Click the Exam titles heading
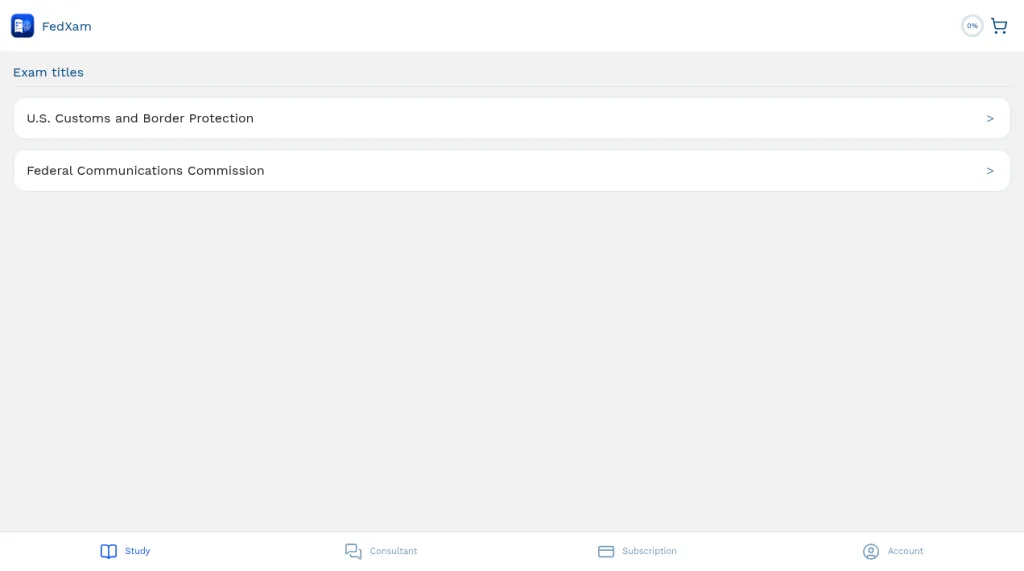The image size is (1024, 571). point(48,73)
